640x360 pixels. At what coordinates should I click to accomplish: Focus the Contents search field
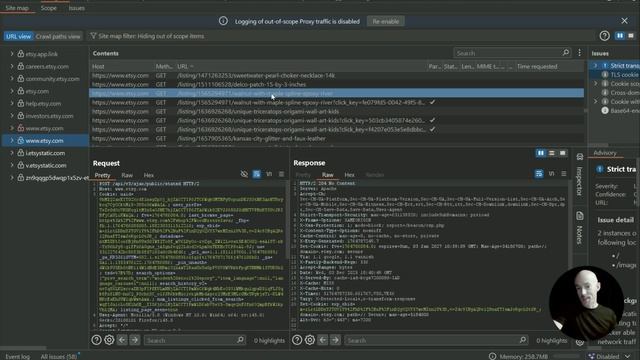click(x=507, y=53)
